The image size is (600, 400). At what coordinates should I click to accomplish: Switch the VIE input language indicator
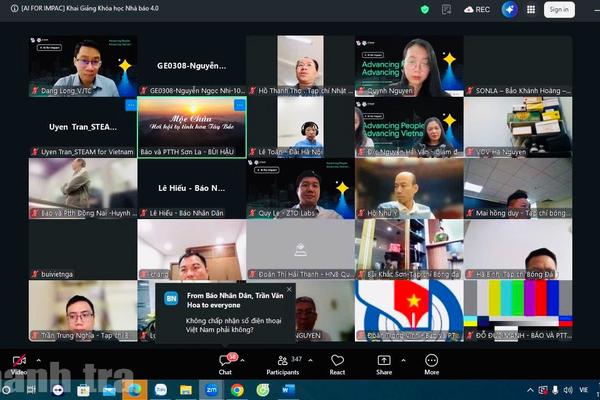pyautogui.click(x=583, y=390)
